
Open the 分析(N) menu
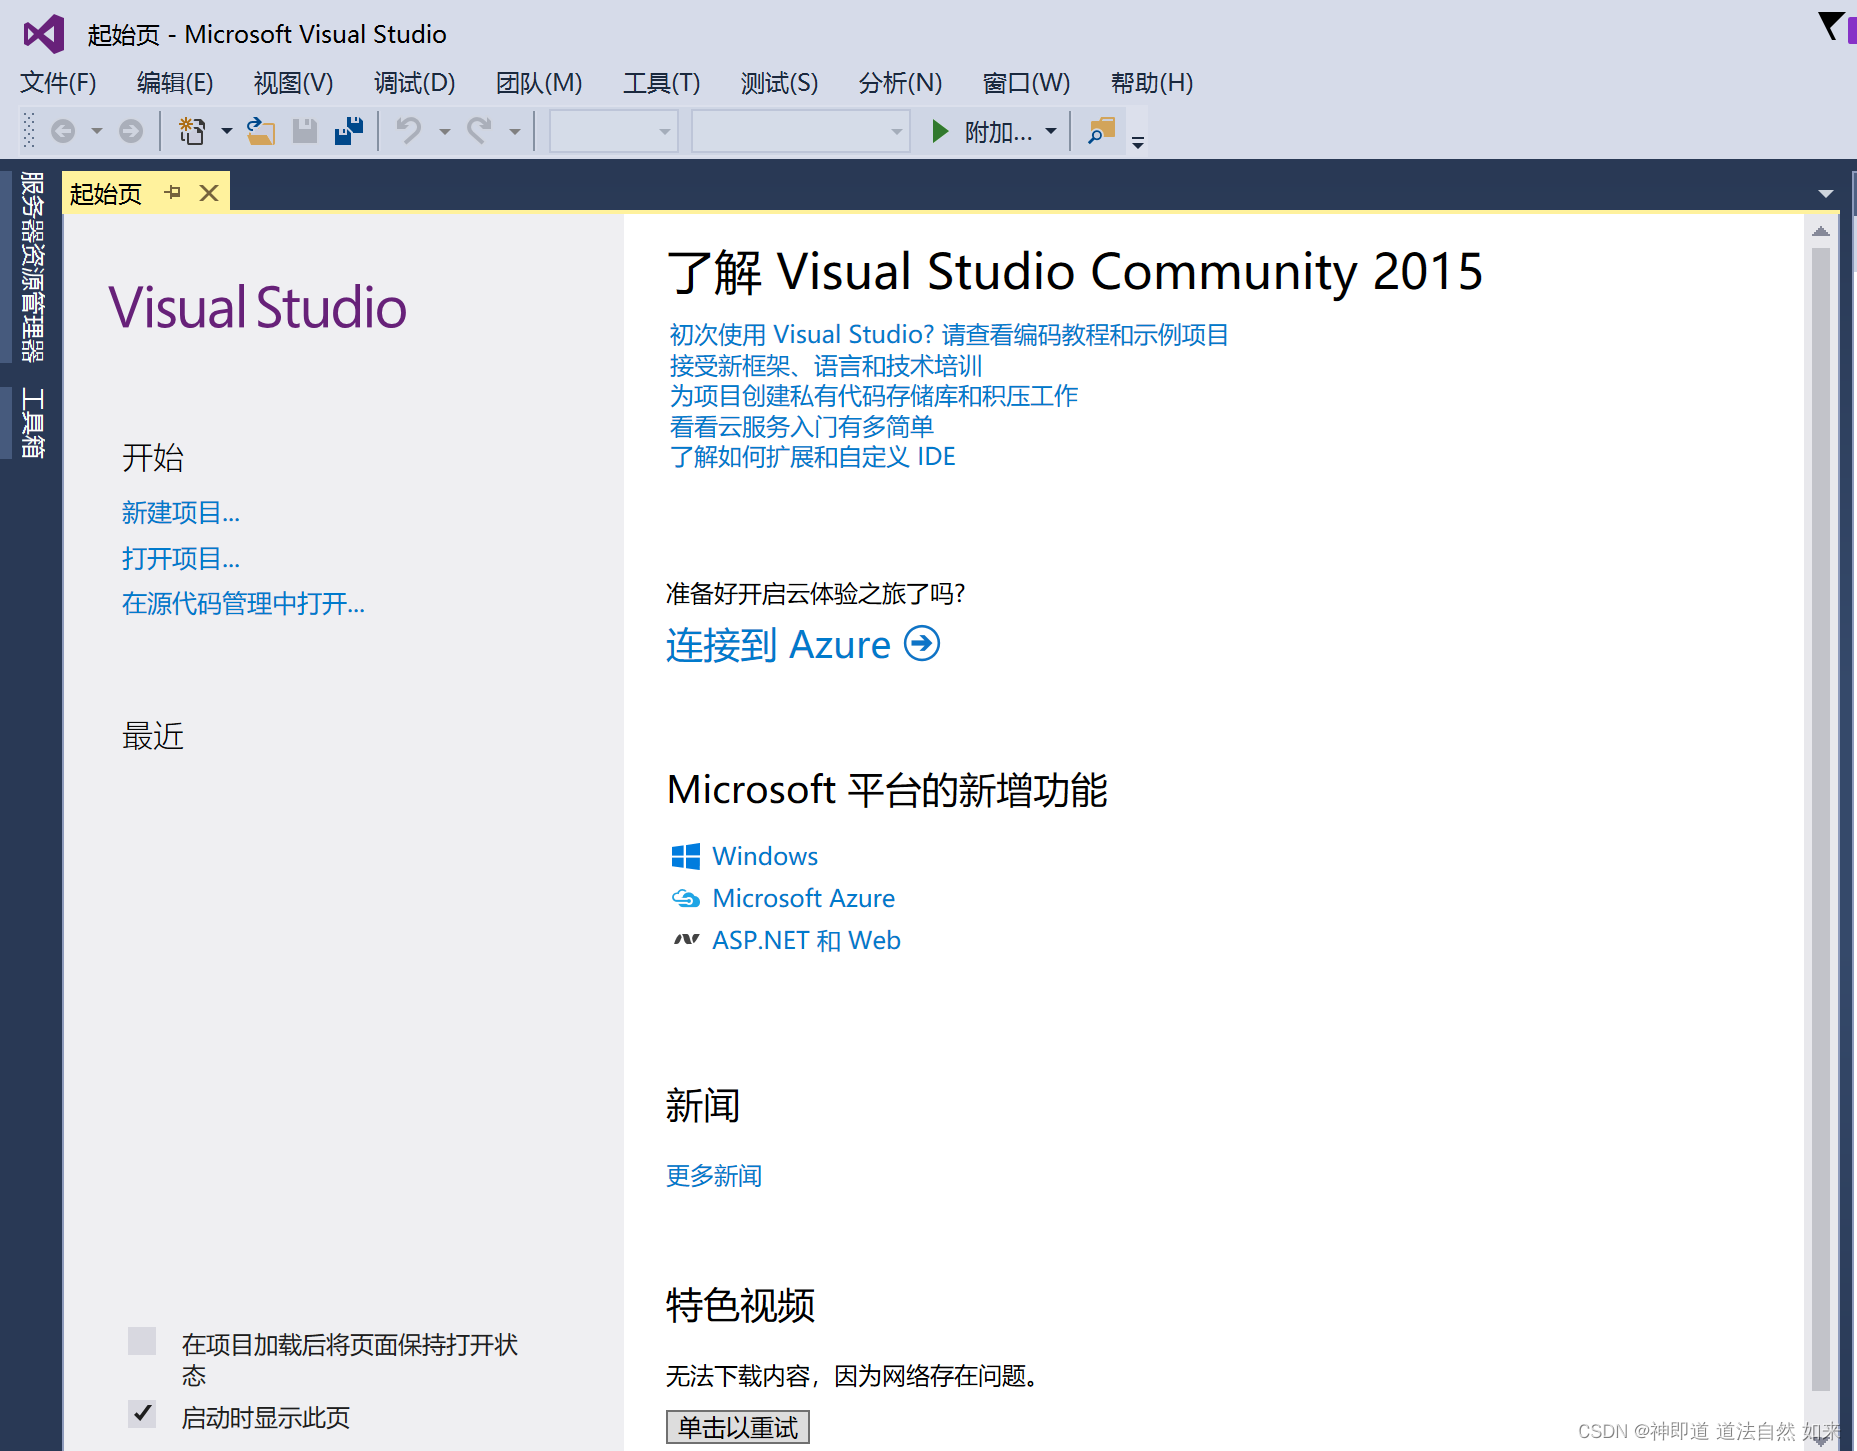coord(900,83)
